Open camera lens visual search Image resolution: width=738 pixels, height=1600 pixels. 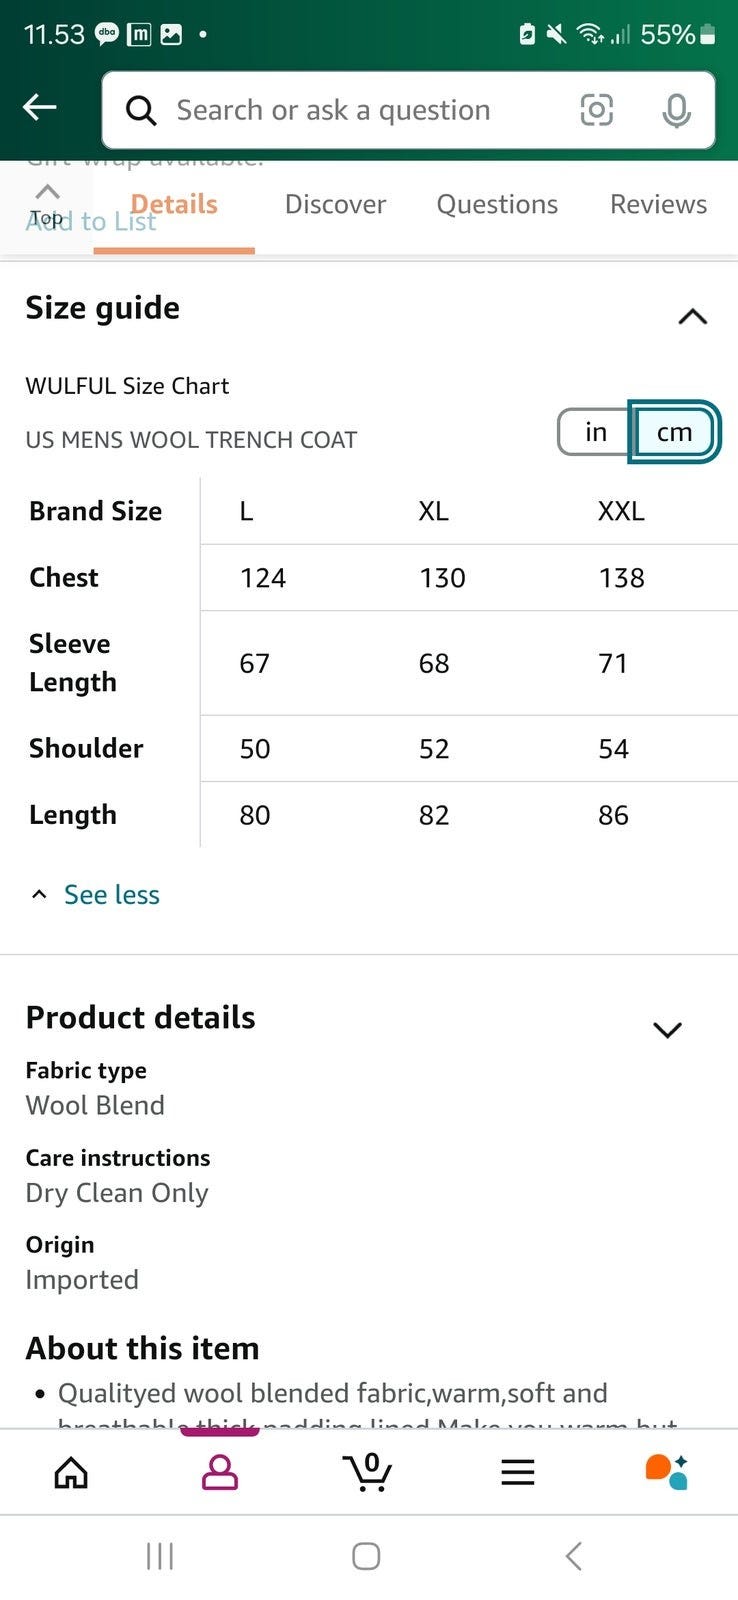(x=597, y=110)
